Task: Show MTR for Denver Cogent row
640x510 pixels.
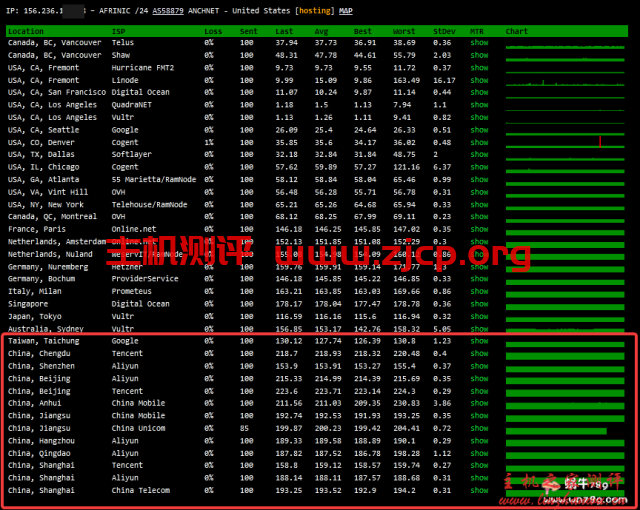Action: [x=479, y=142]
